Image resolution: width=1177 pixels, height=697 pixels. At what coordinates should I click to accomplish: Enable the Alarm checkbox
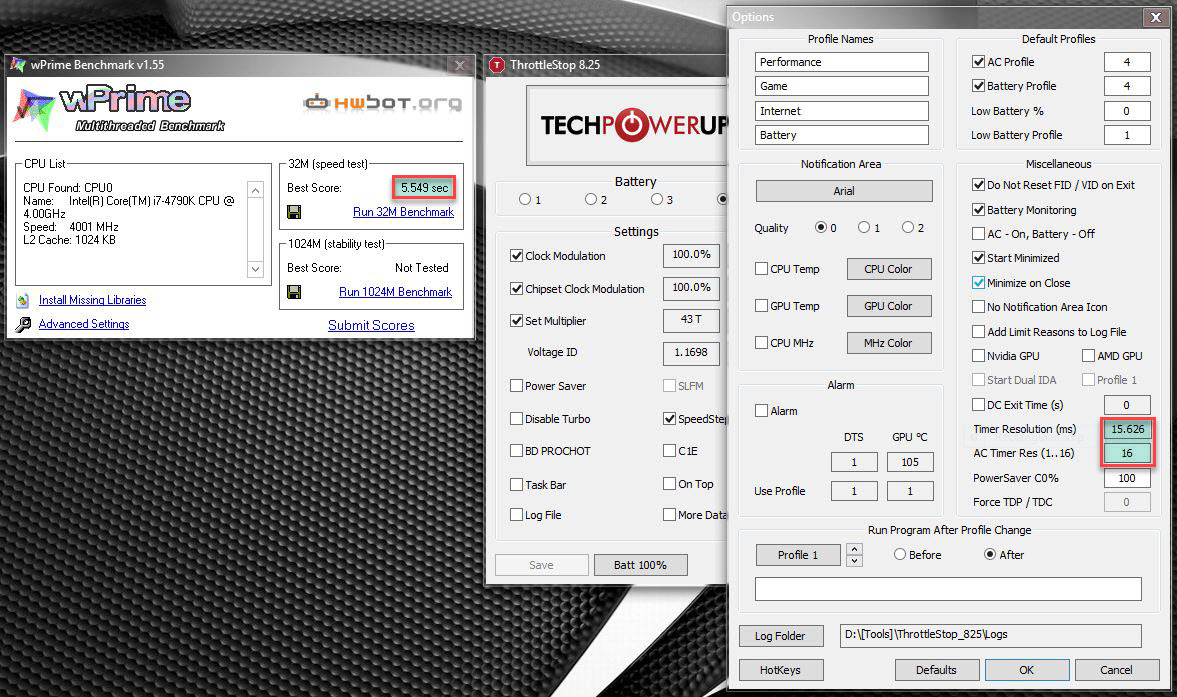[x=761, y=410]
